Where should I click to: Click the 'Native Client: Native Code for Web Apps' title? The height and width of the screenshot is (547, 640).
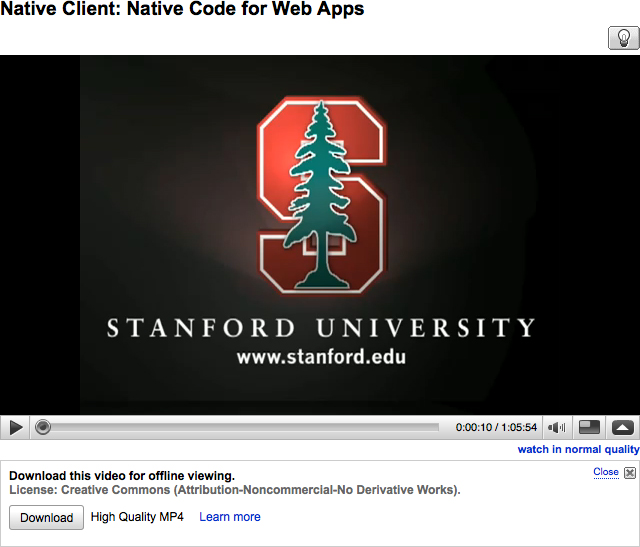coord(182,10)
